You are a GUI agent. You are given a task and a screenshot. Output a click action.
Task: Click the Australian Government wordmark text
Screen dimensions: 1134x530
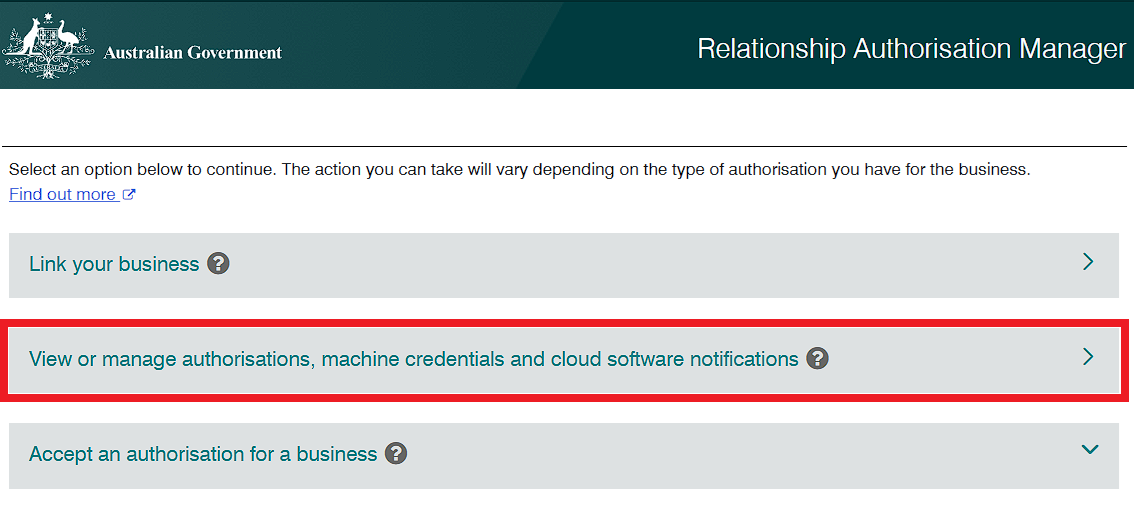click(x=192, y=53)
